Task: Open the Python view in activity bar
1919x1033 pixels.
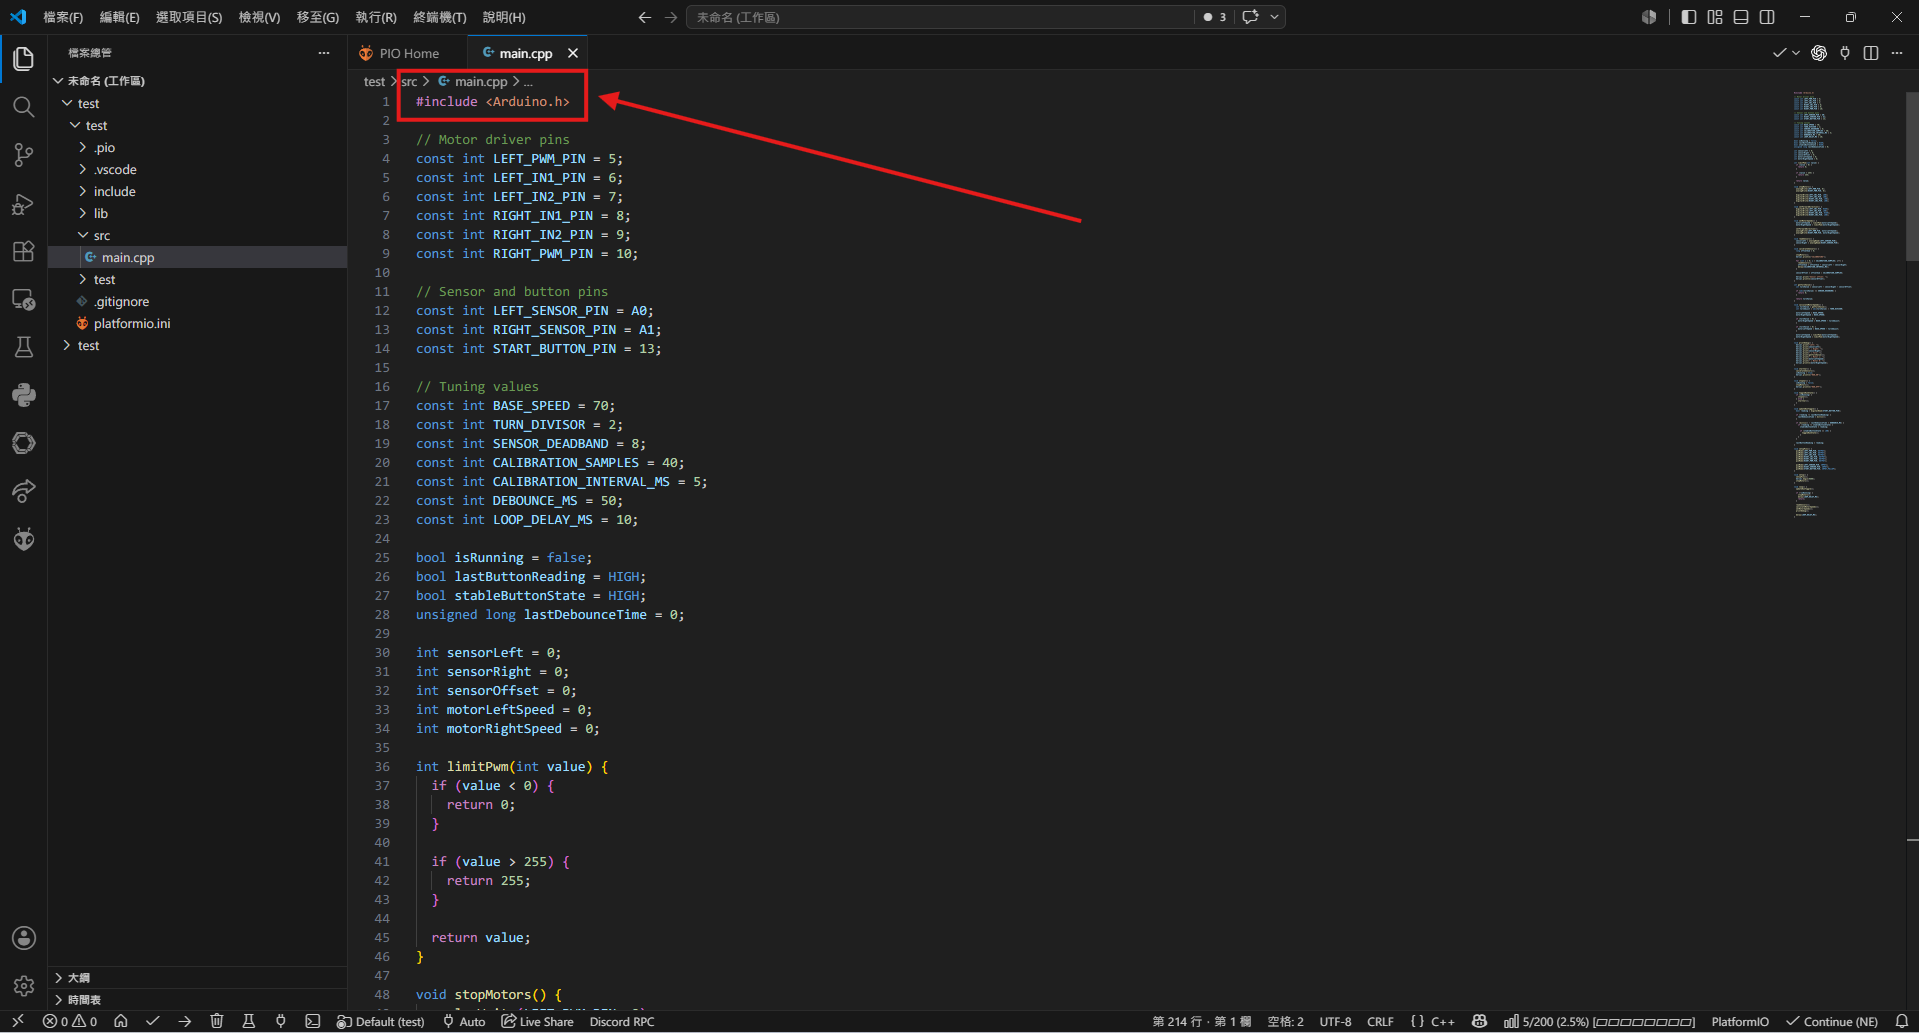Action: (24, 395)
